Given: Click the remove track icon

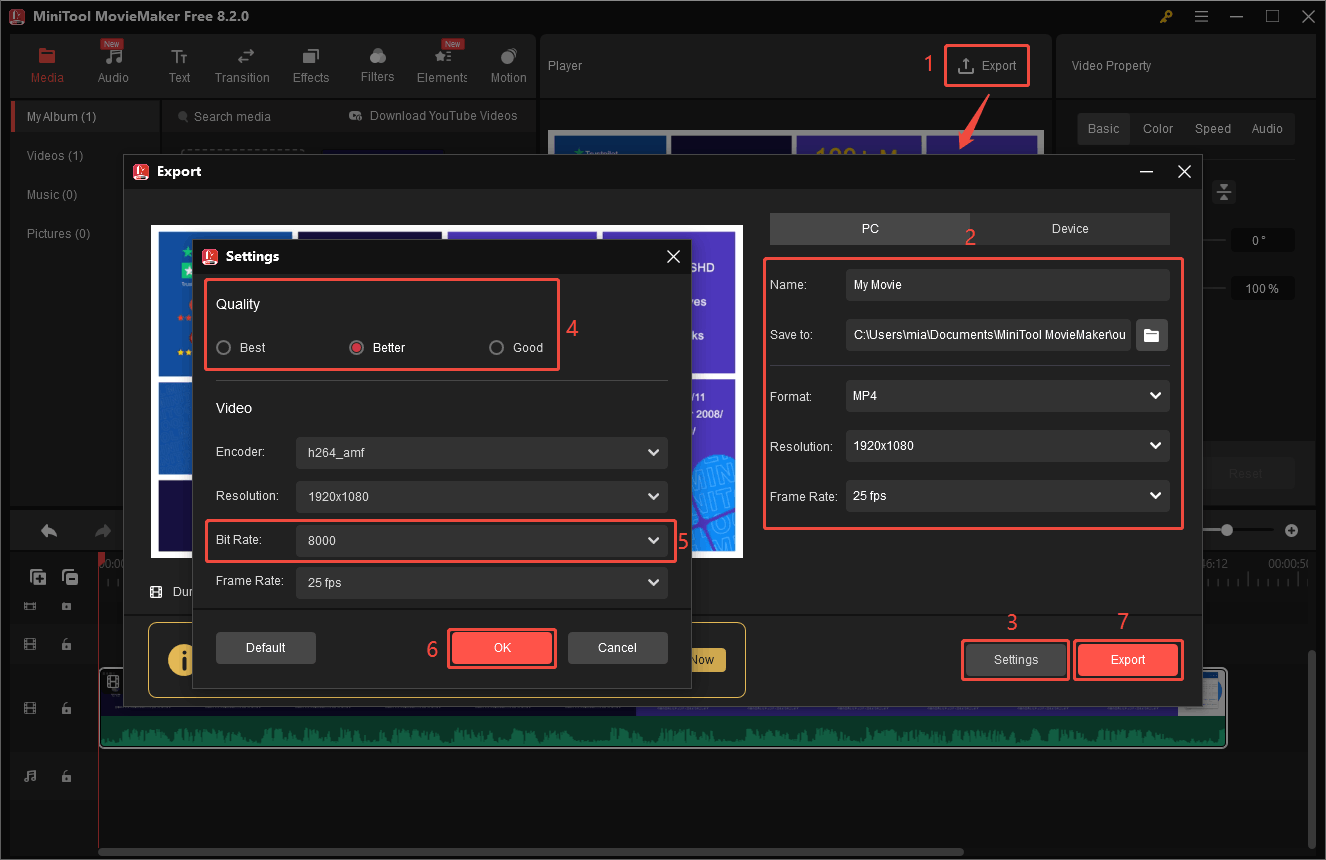Looking at the screenshot, I should (70, 577).
